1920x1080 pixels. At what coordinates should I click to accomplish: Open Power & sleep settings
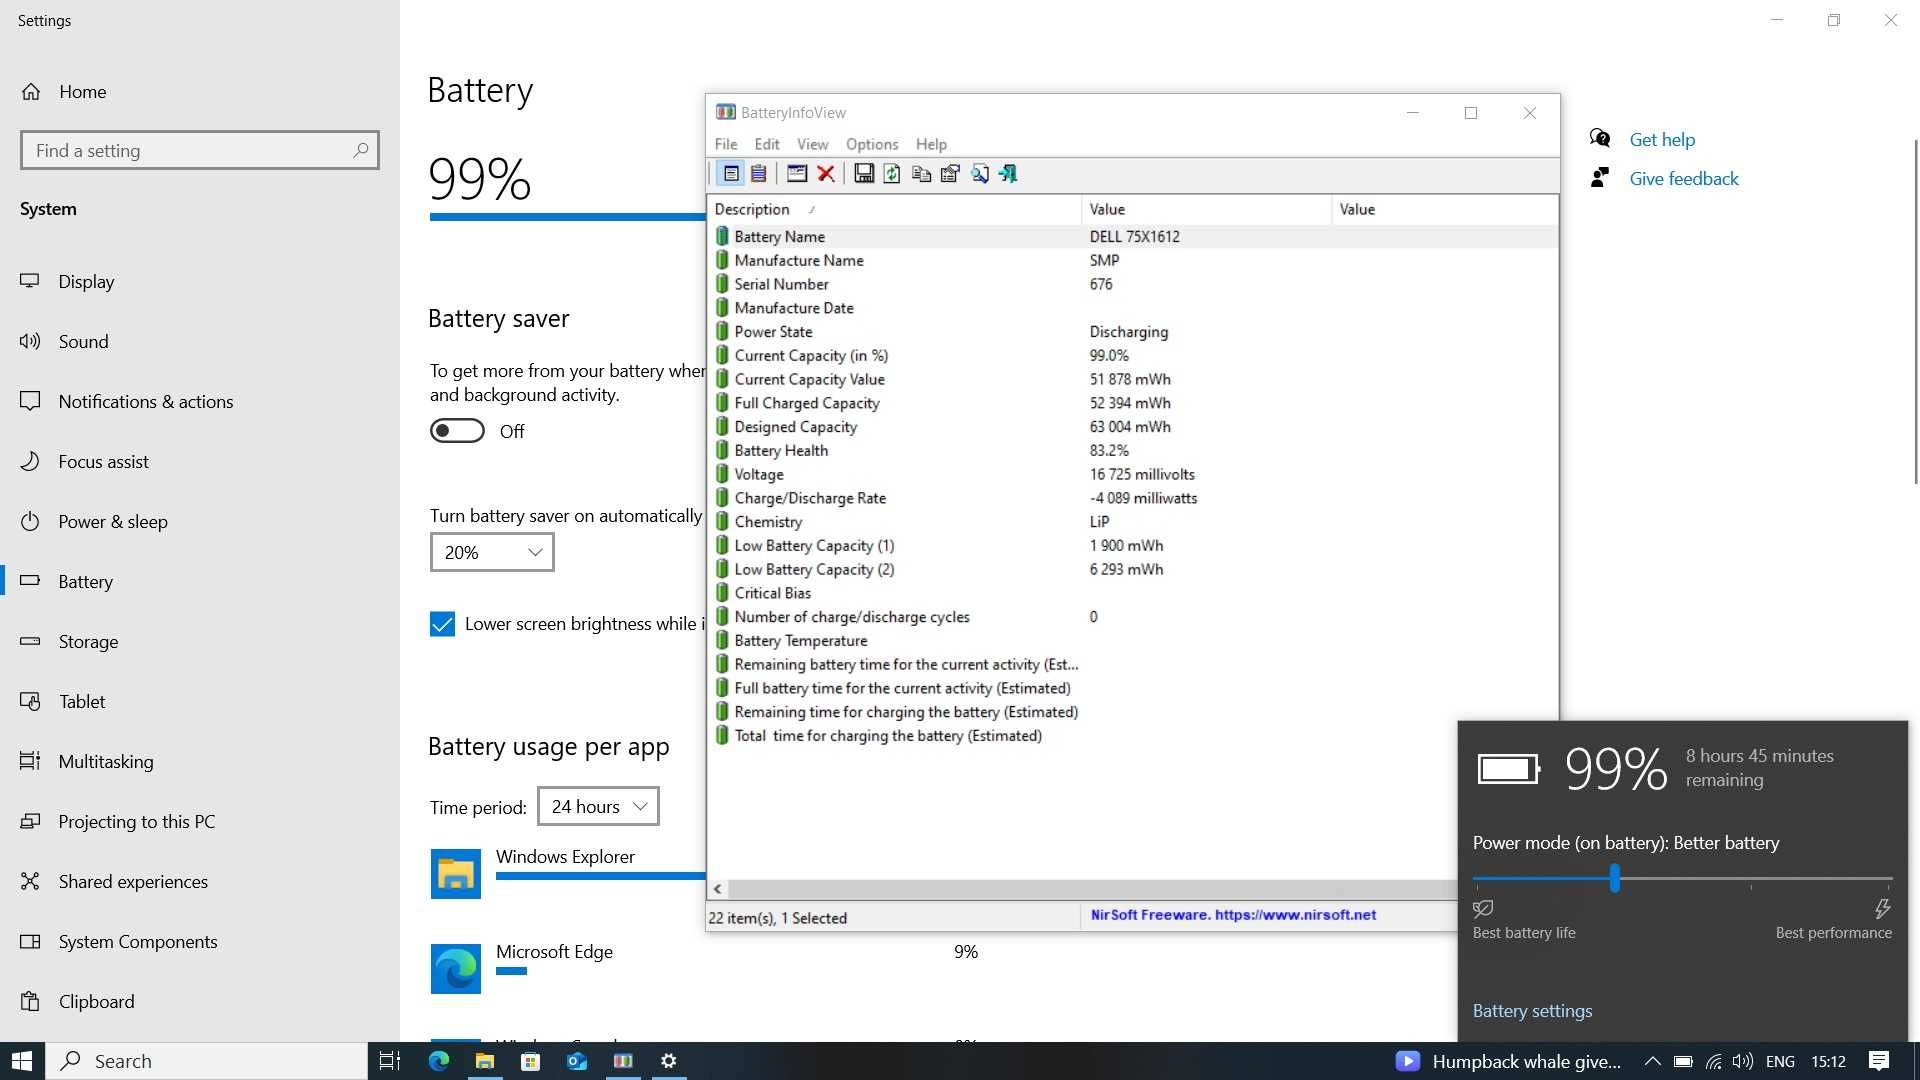200,522
